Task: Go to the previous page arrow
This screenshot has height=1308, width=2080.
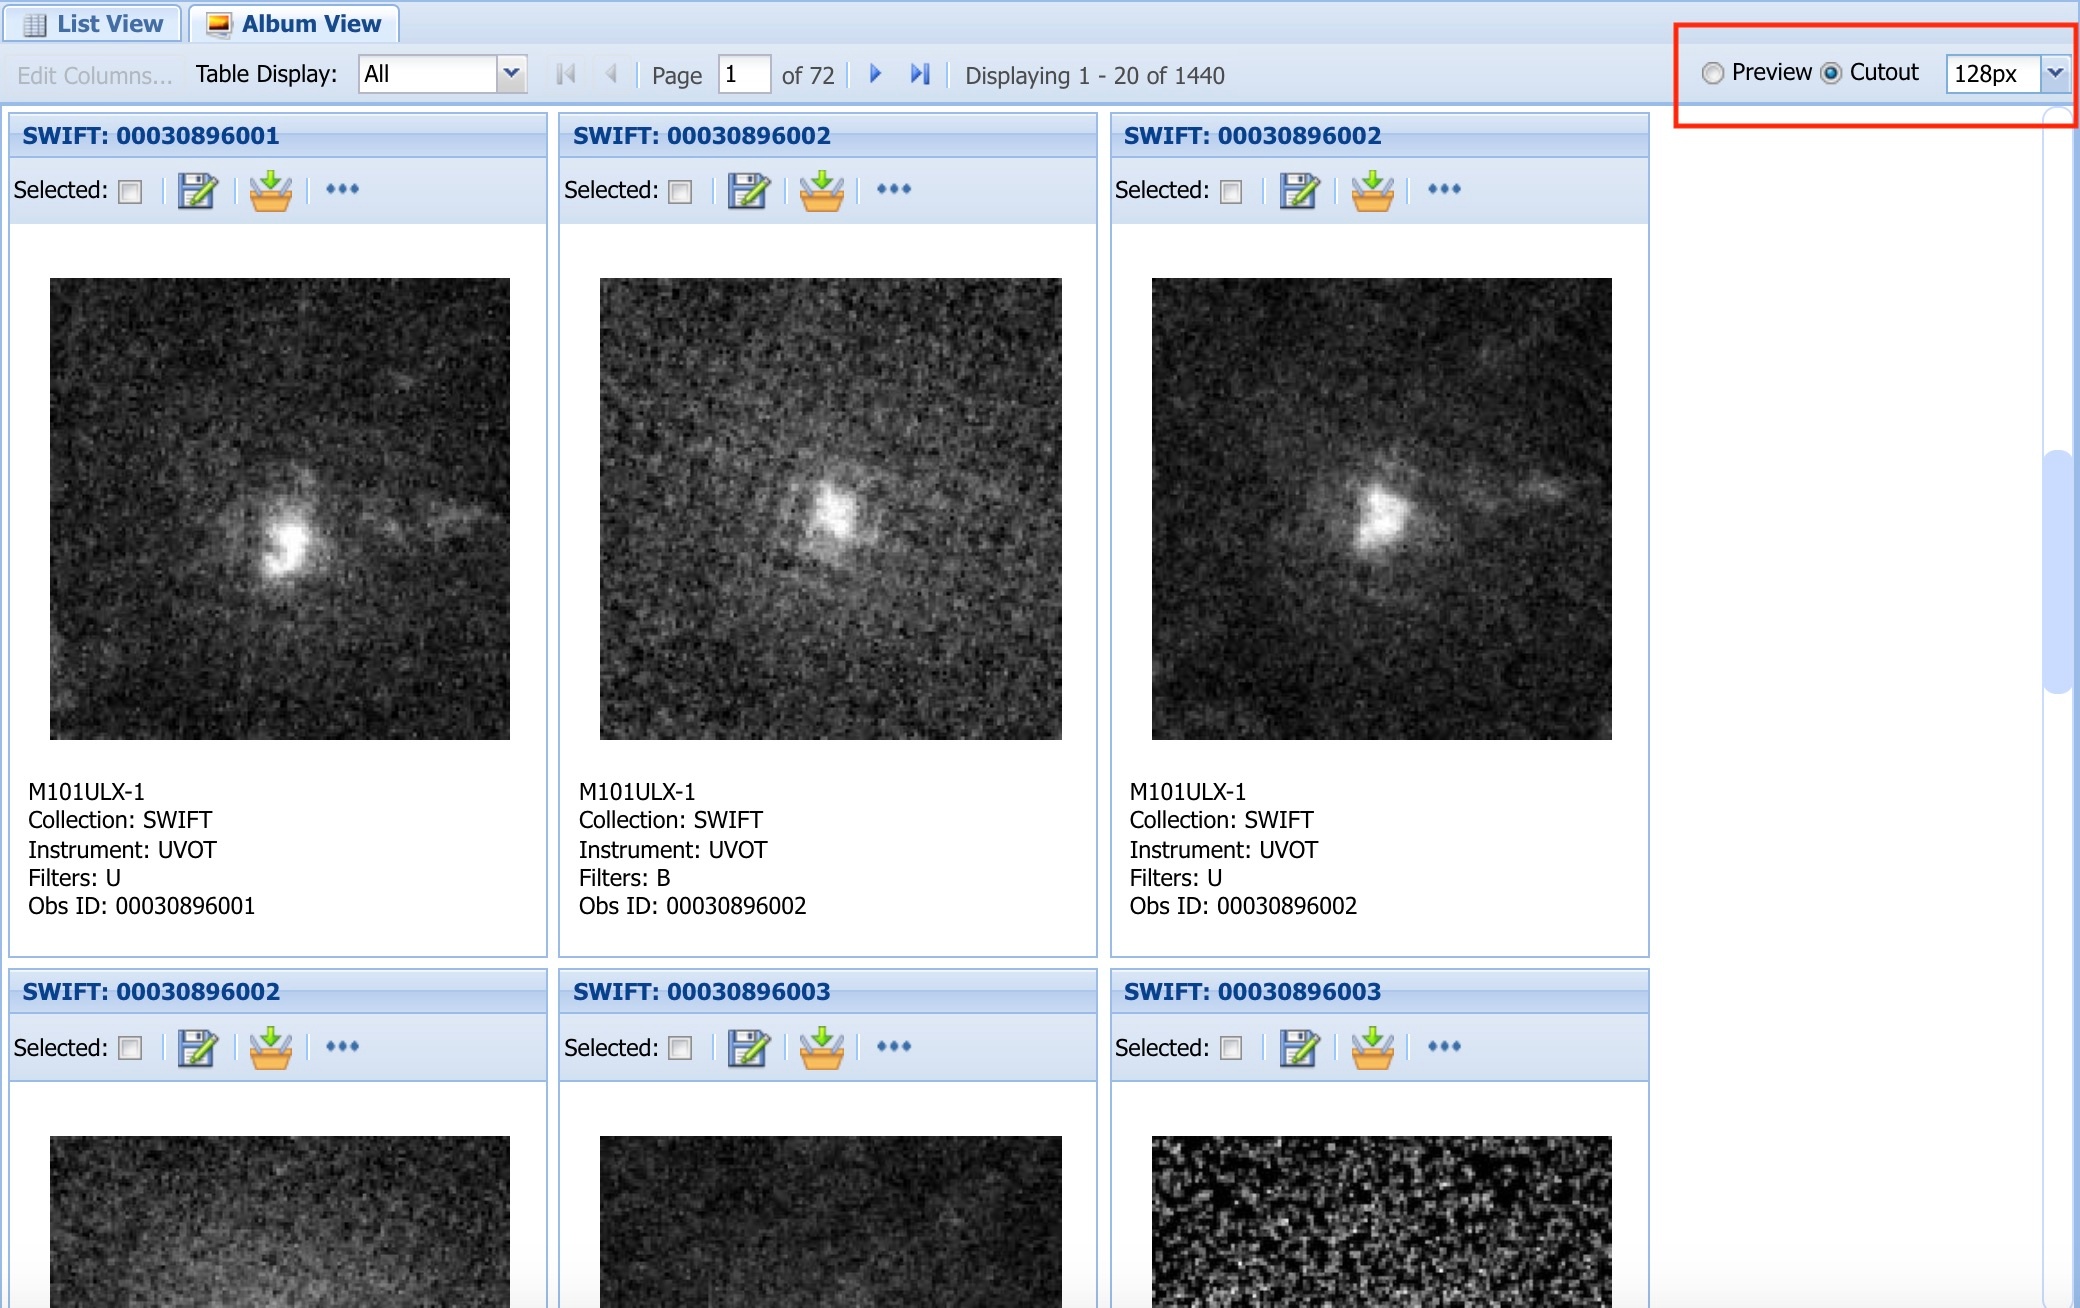Action: [611, 74]
